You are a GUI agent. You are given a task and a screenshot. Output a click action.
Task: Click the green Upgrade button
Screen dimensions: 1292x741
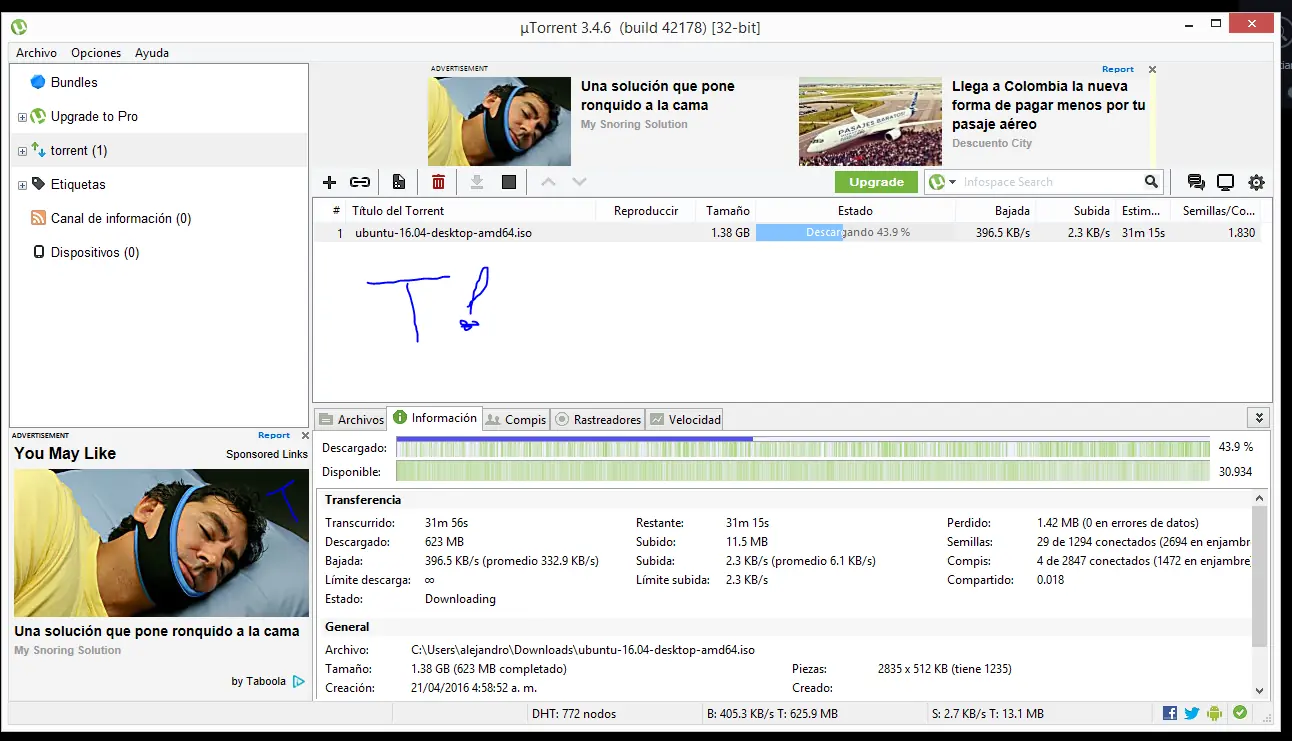876,182
